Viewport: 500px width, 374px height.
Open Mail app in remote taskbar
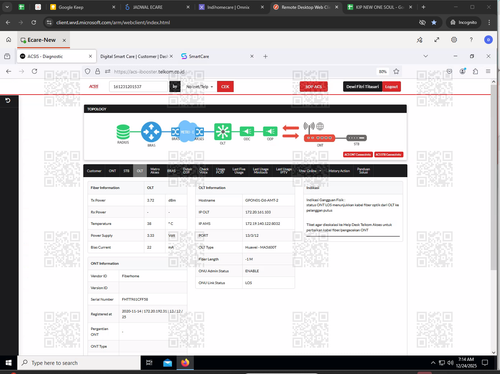(168, 363)
